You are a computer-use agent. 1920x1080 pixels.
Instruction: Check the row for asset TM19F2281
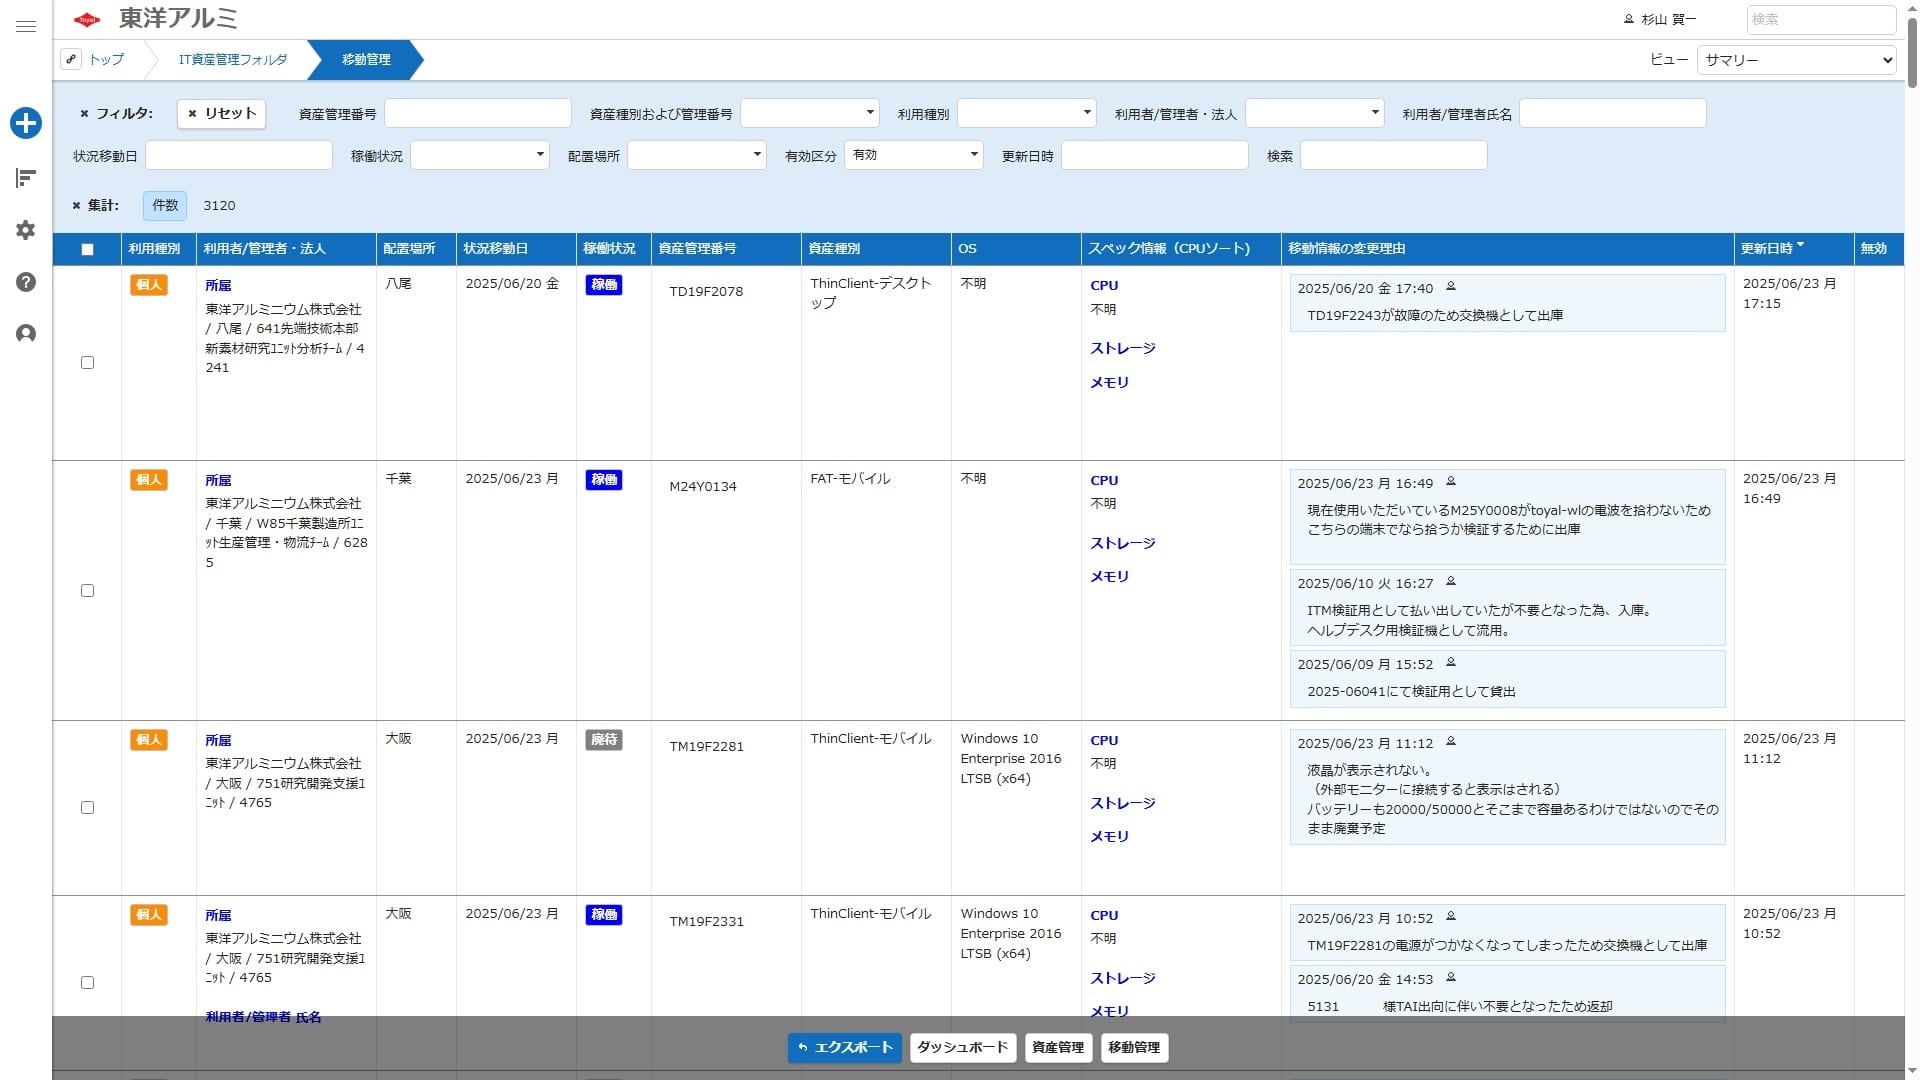point(87,808)
